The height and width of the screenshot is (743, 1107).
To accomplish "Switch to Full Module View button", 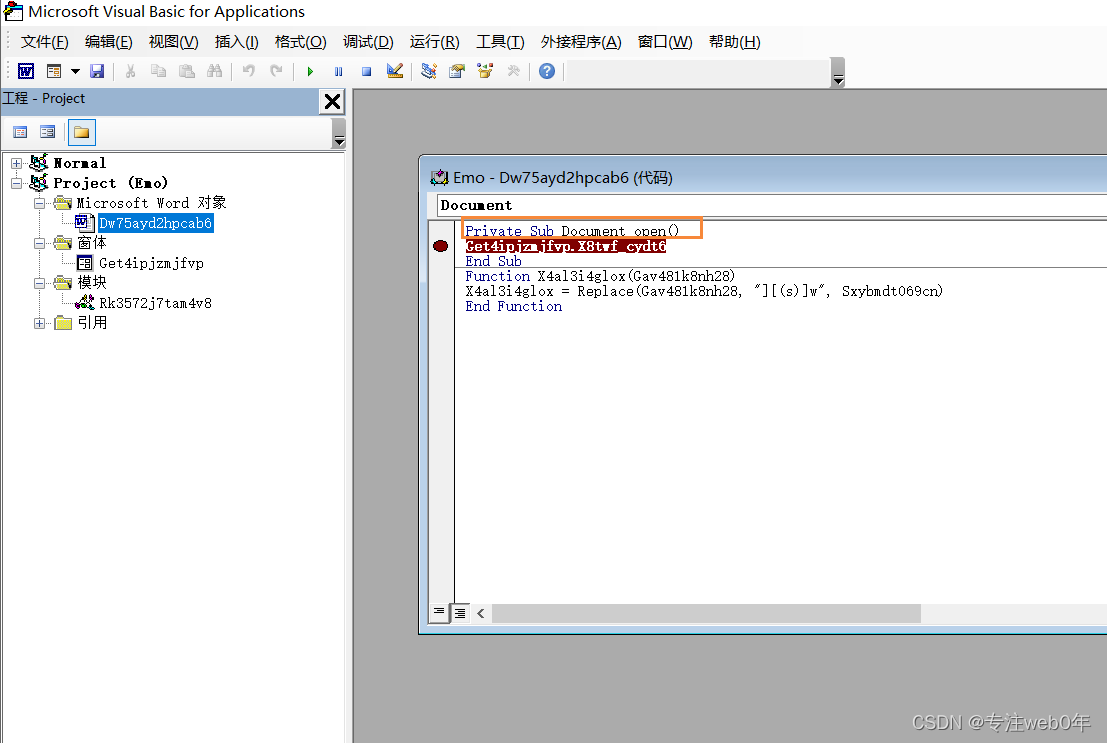I will 460,612.
